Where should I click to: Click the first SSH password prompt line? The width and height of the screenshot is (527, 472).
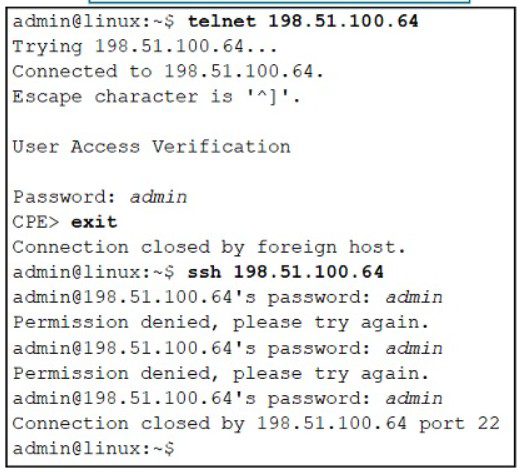point(228,298)
